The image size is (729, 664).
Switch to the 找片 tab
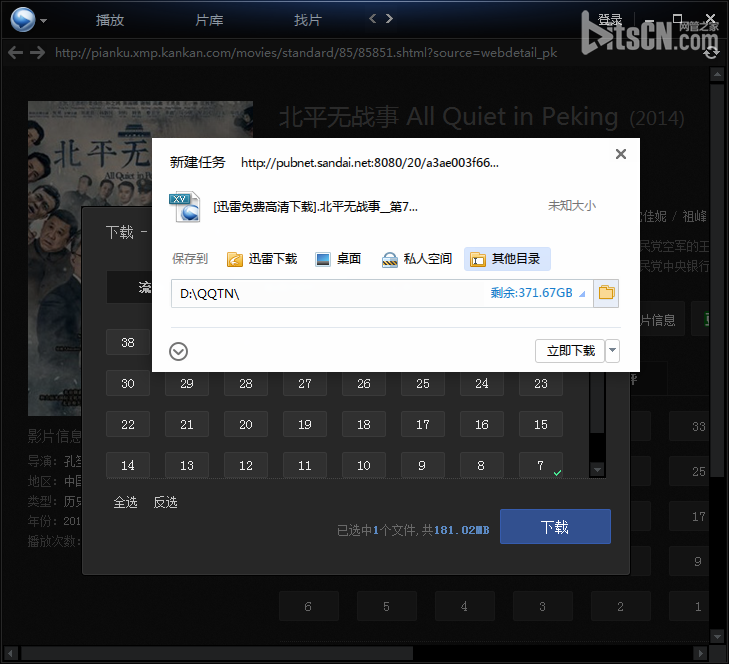click(308, 20)
